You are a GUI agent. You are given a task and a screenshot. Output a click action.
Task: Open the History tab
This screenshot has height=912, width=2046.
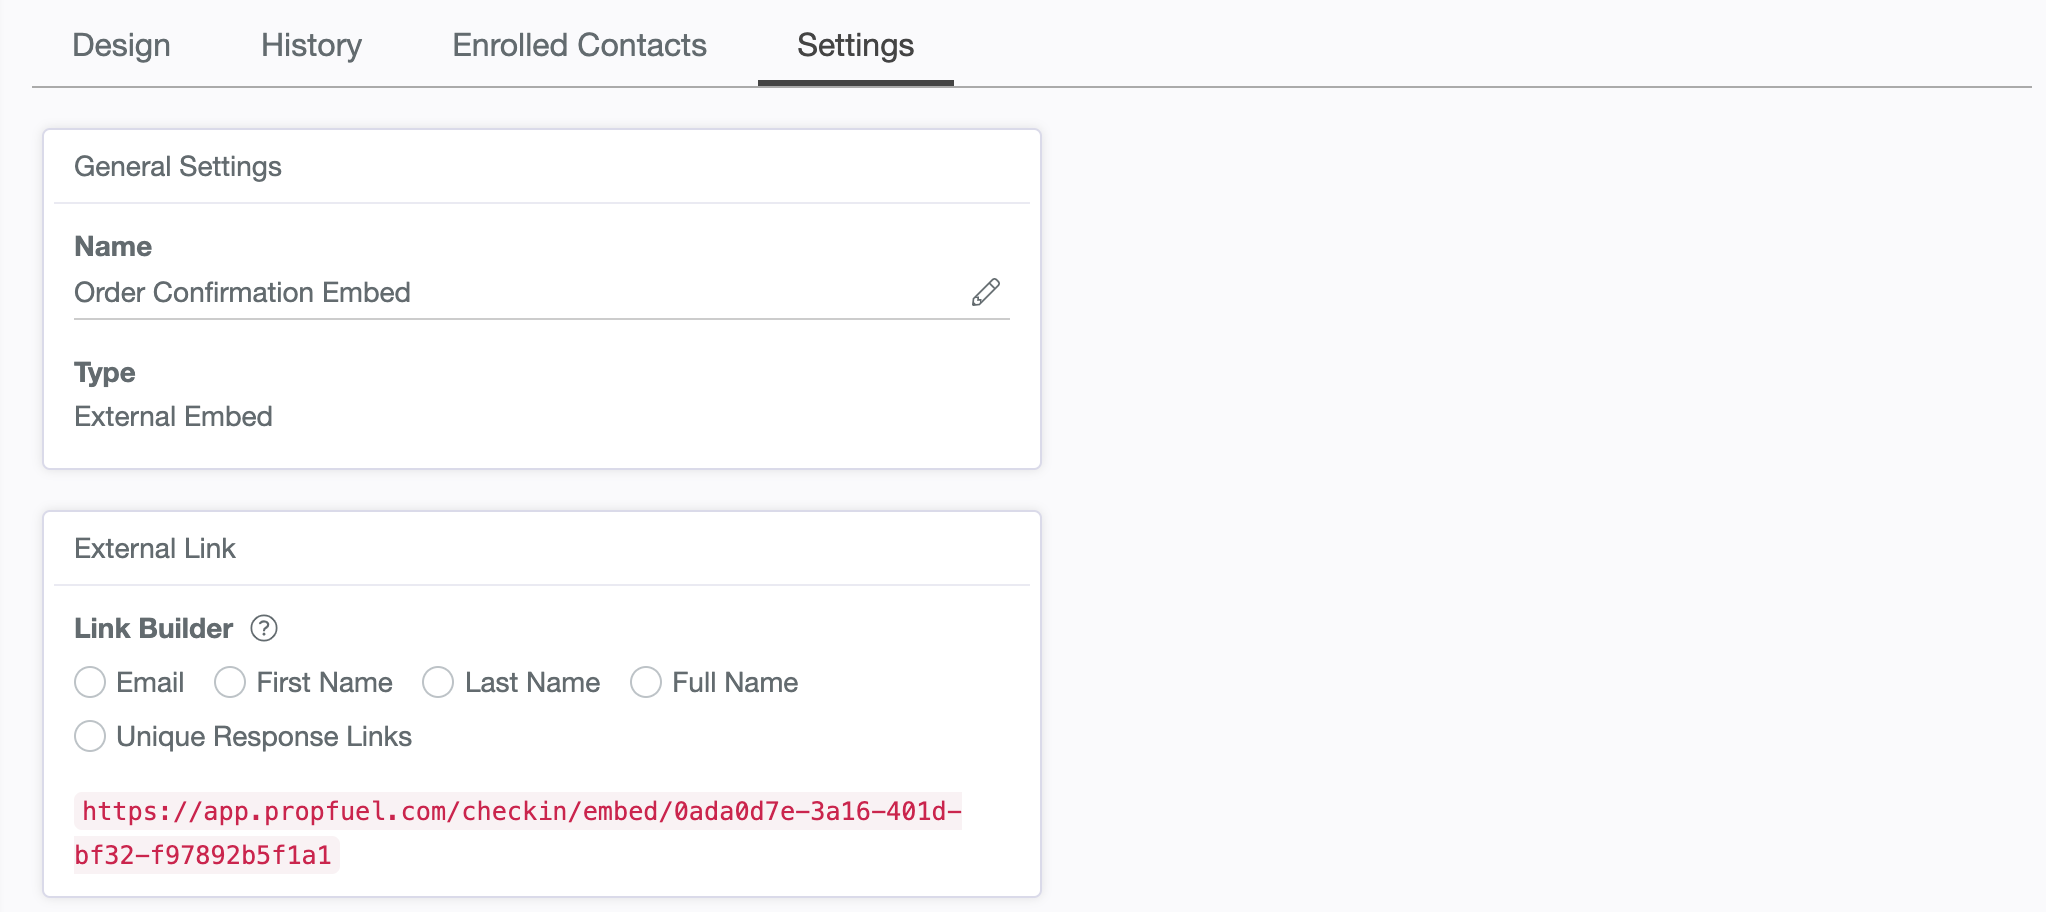tap(311, 45)
